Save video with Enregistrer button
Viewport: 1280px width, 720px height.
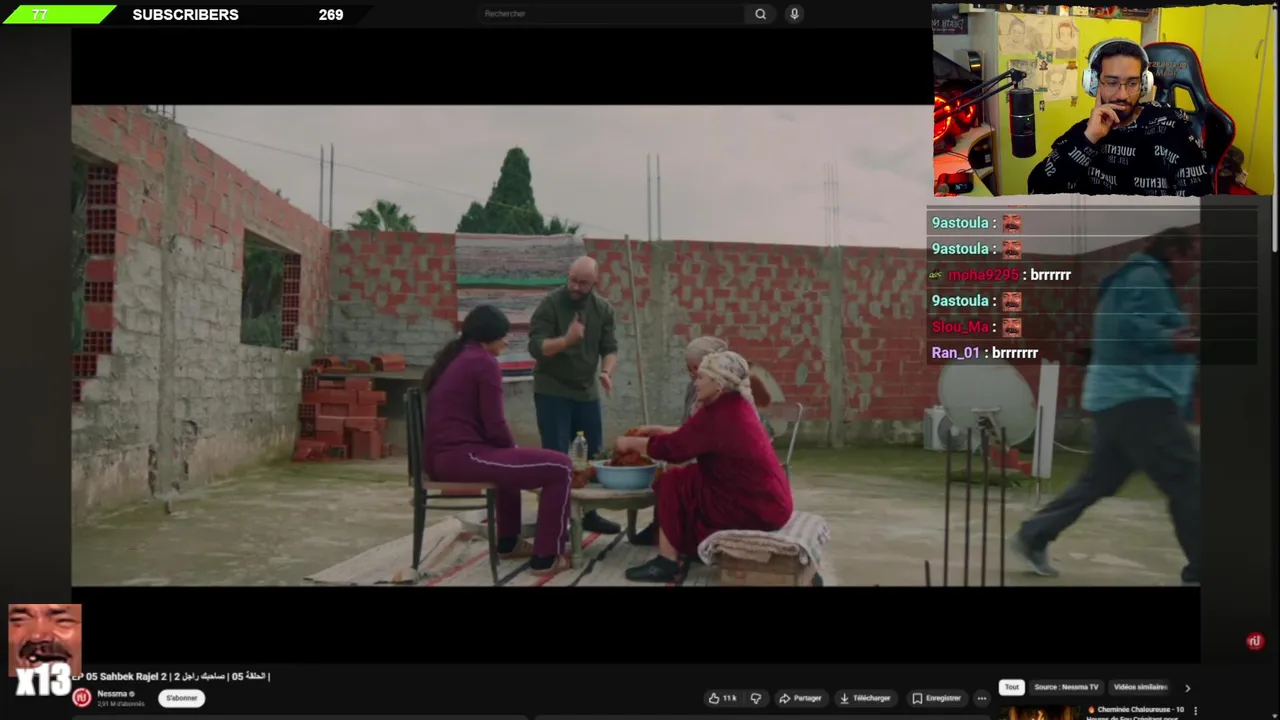click(937, 698)
